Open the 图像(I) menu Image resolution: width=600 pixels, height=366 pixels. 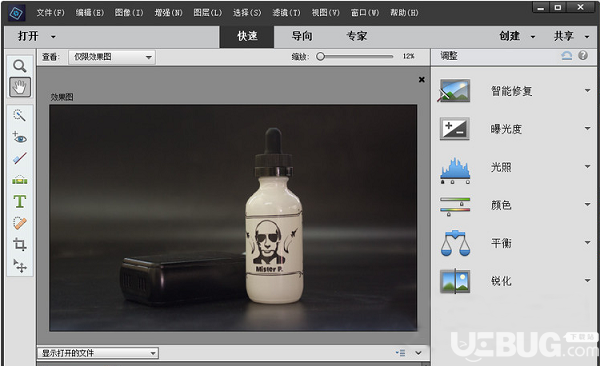pos(129,13)
